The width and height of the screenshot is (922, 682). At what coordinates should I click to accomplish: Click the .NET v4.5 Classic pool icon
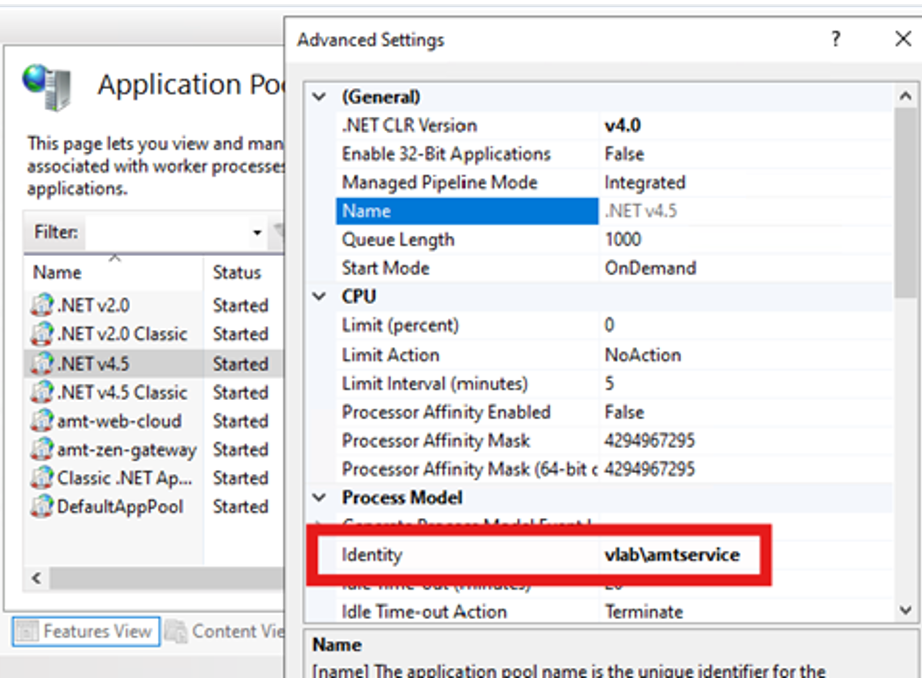[42, 392]
